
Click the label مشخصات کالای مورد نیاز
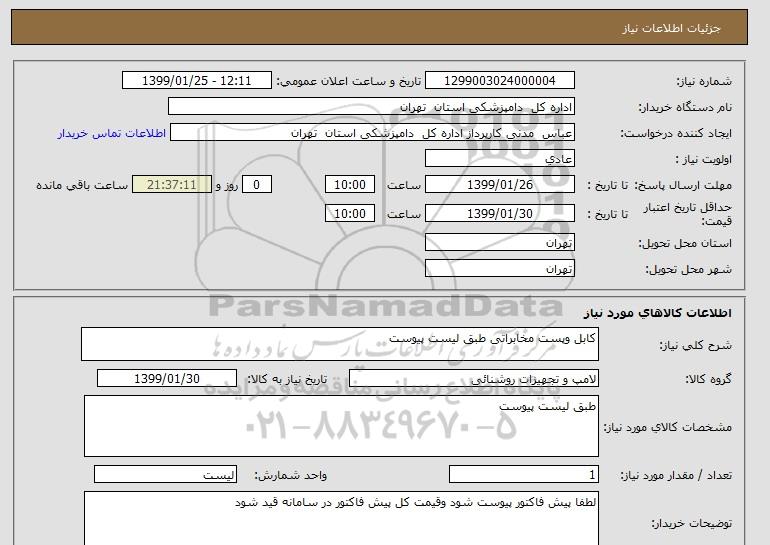click(x=668, y=427)
